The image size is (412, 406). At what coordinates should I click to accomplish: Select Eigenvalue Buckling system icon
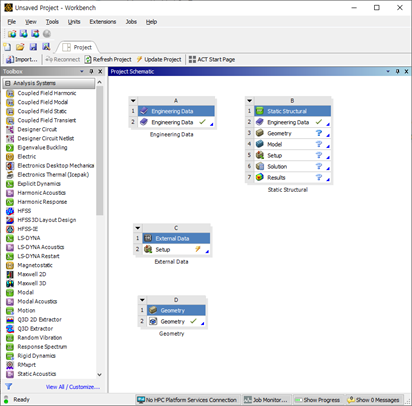(x=10, y=148)
